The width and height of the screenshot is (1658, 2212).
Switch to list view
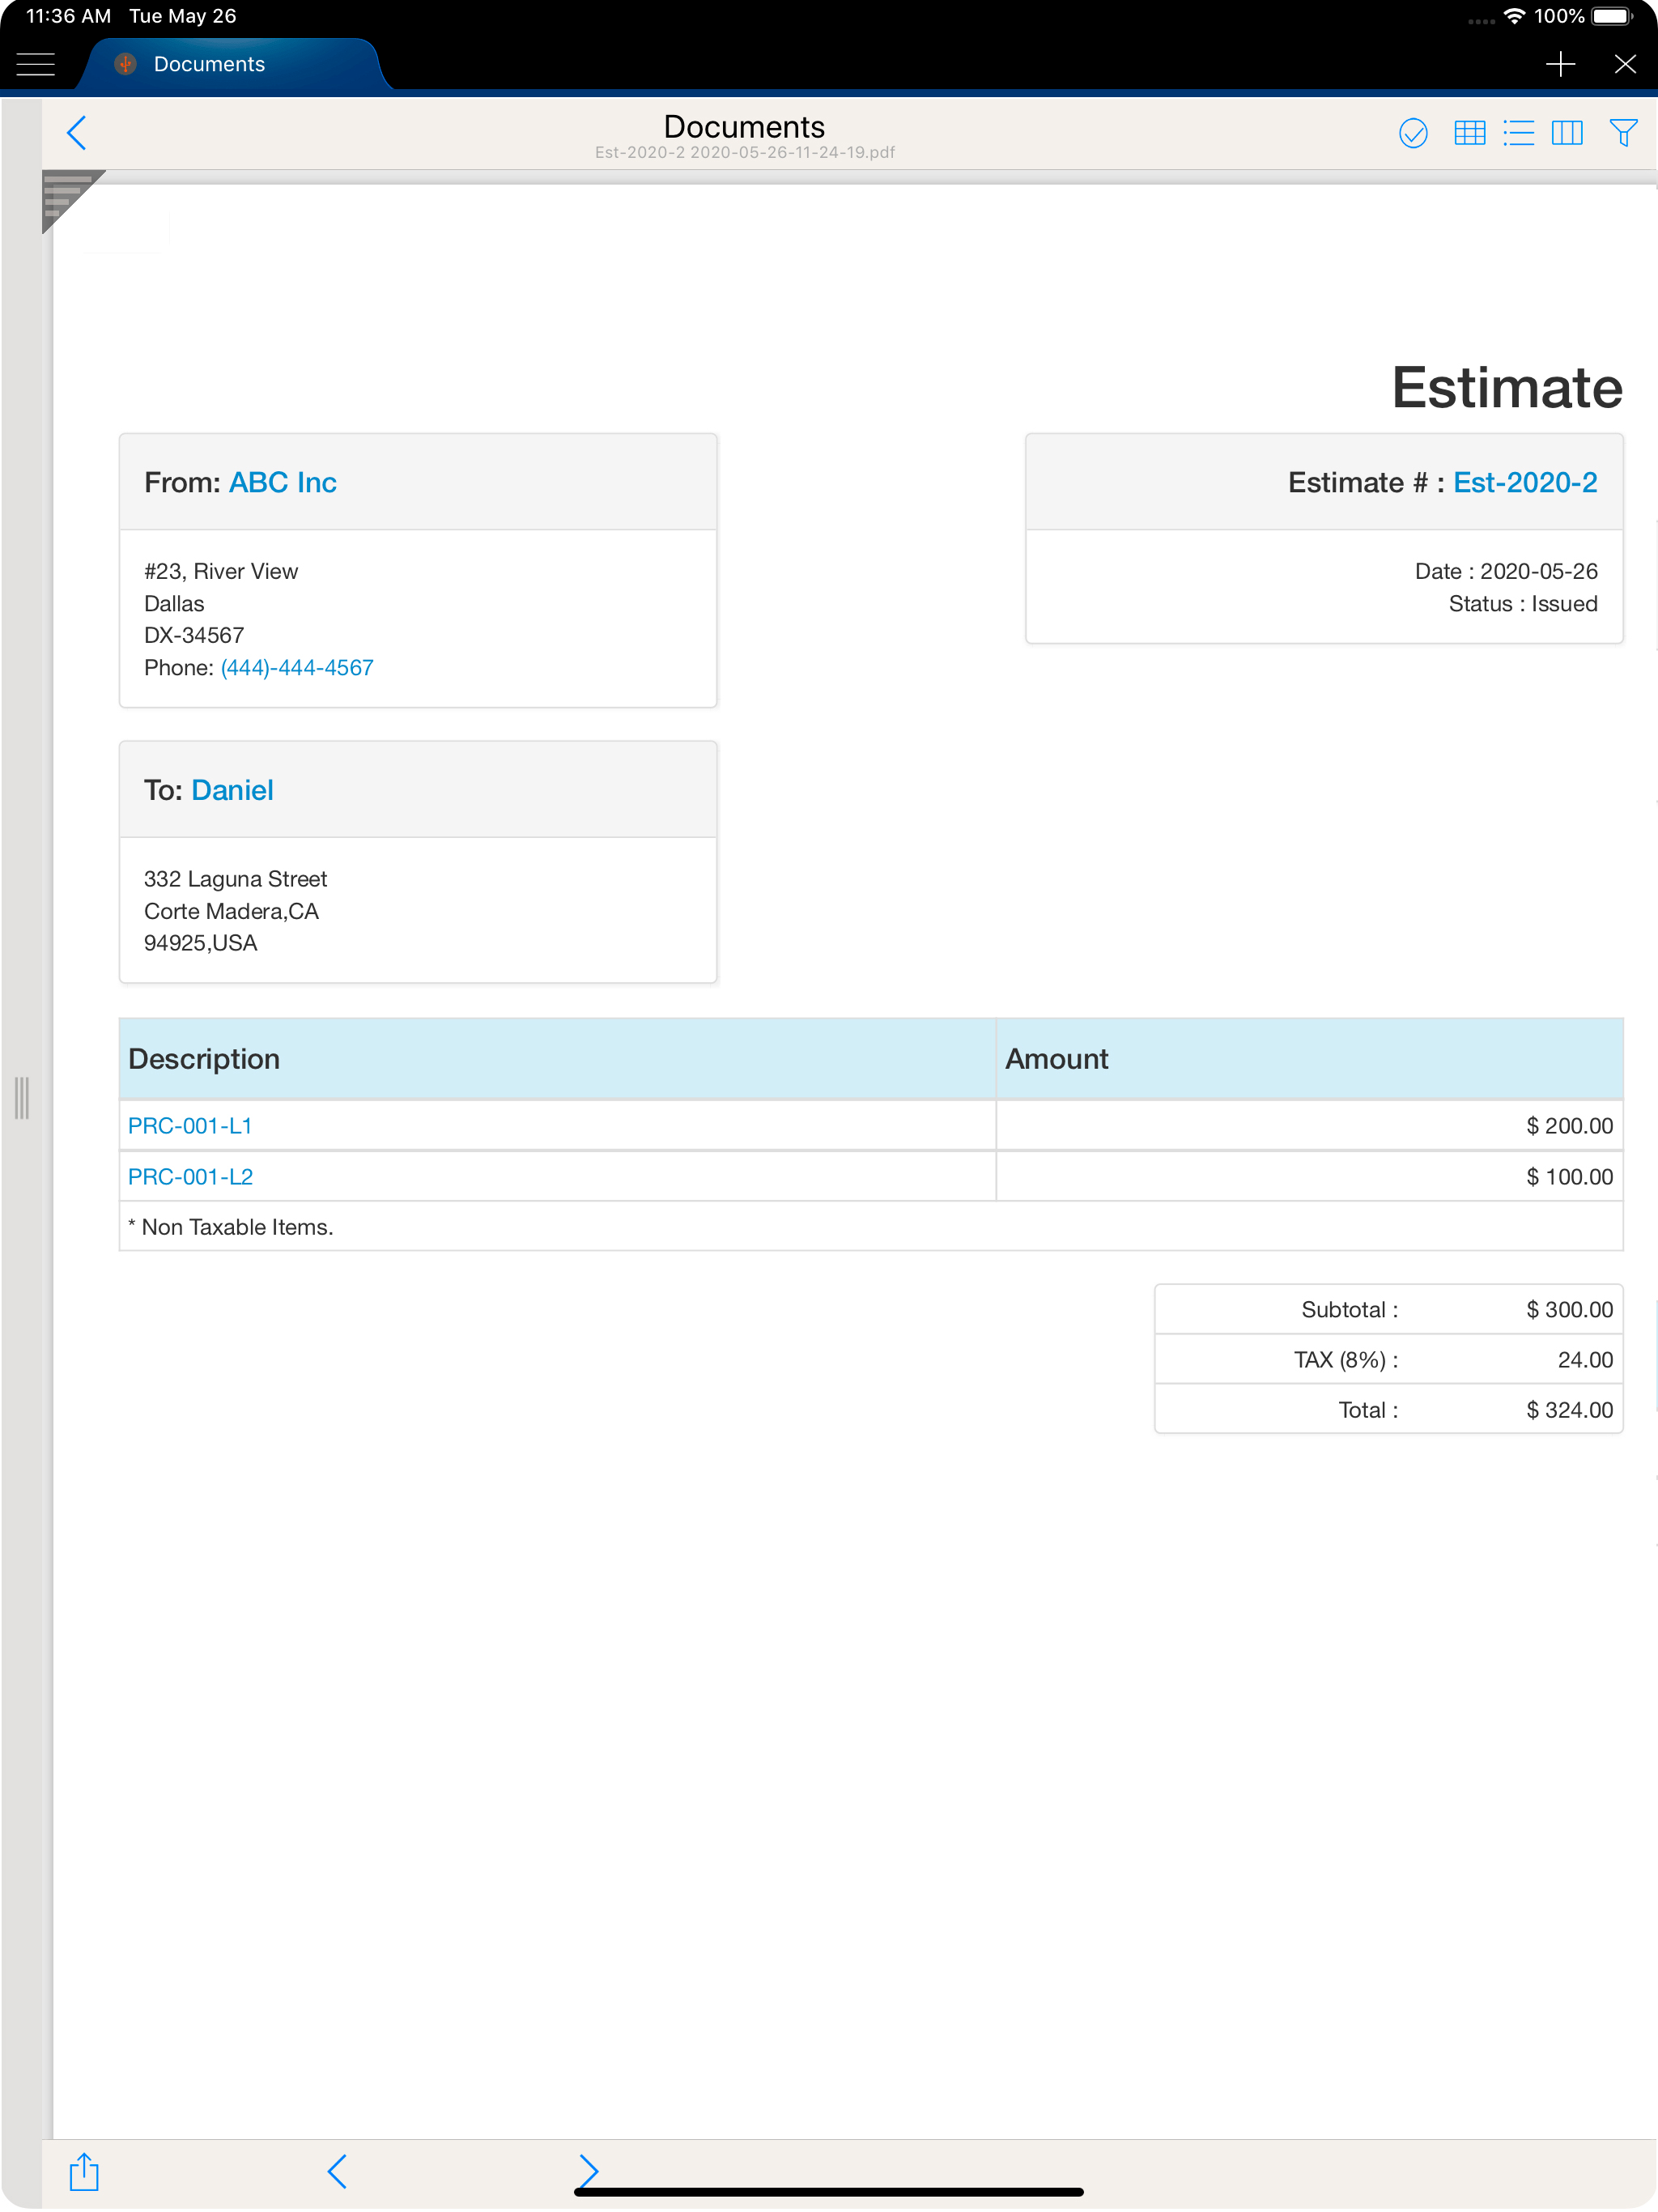[x=1518, y=133]
